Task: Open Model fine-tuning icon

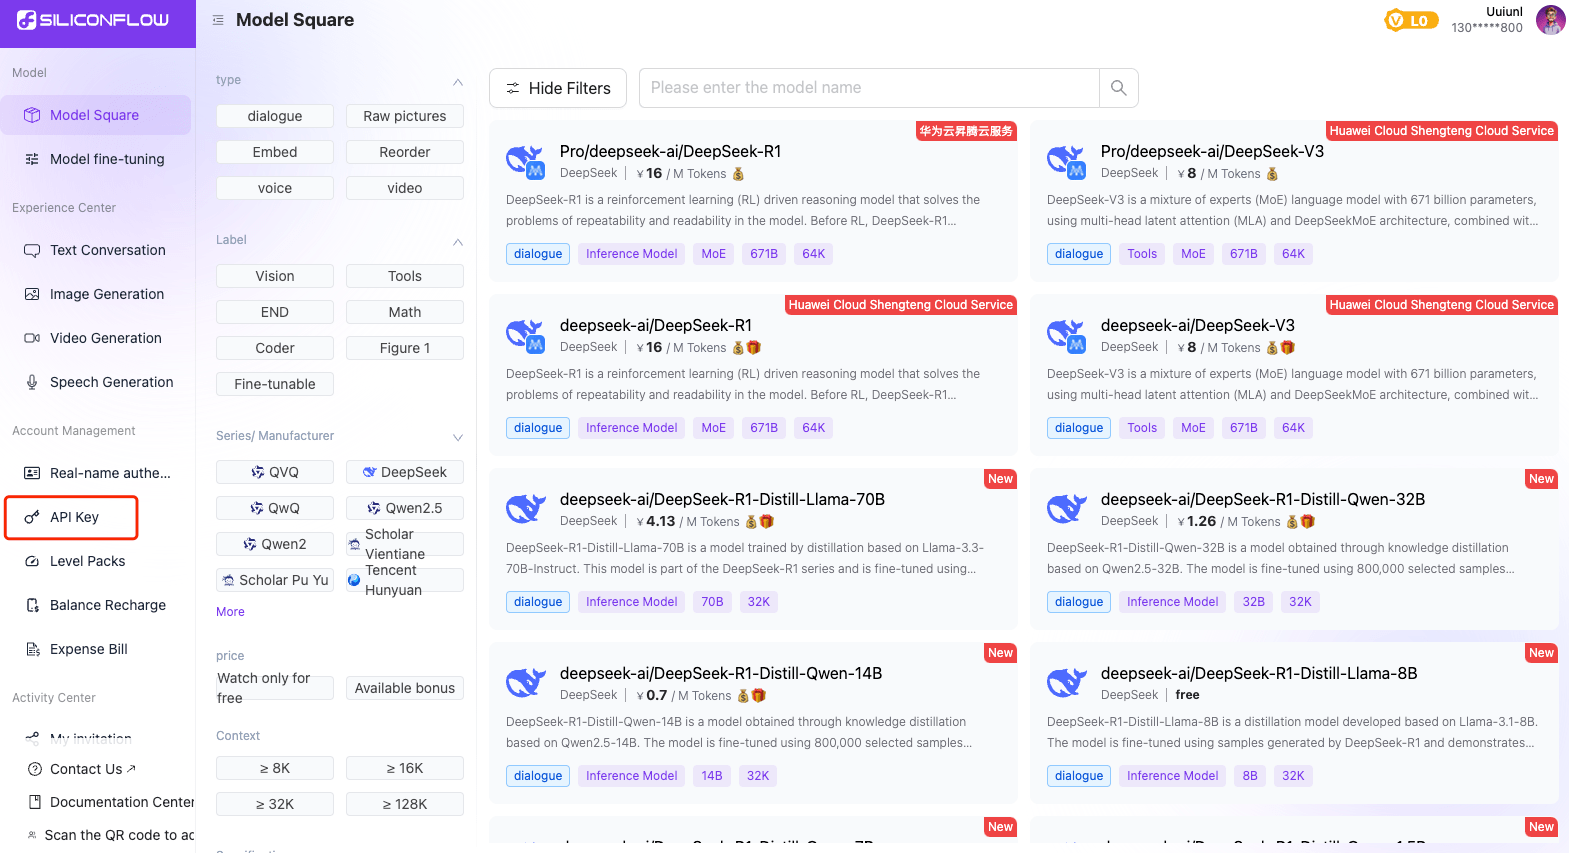Action: 32,159
